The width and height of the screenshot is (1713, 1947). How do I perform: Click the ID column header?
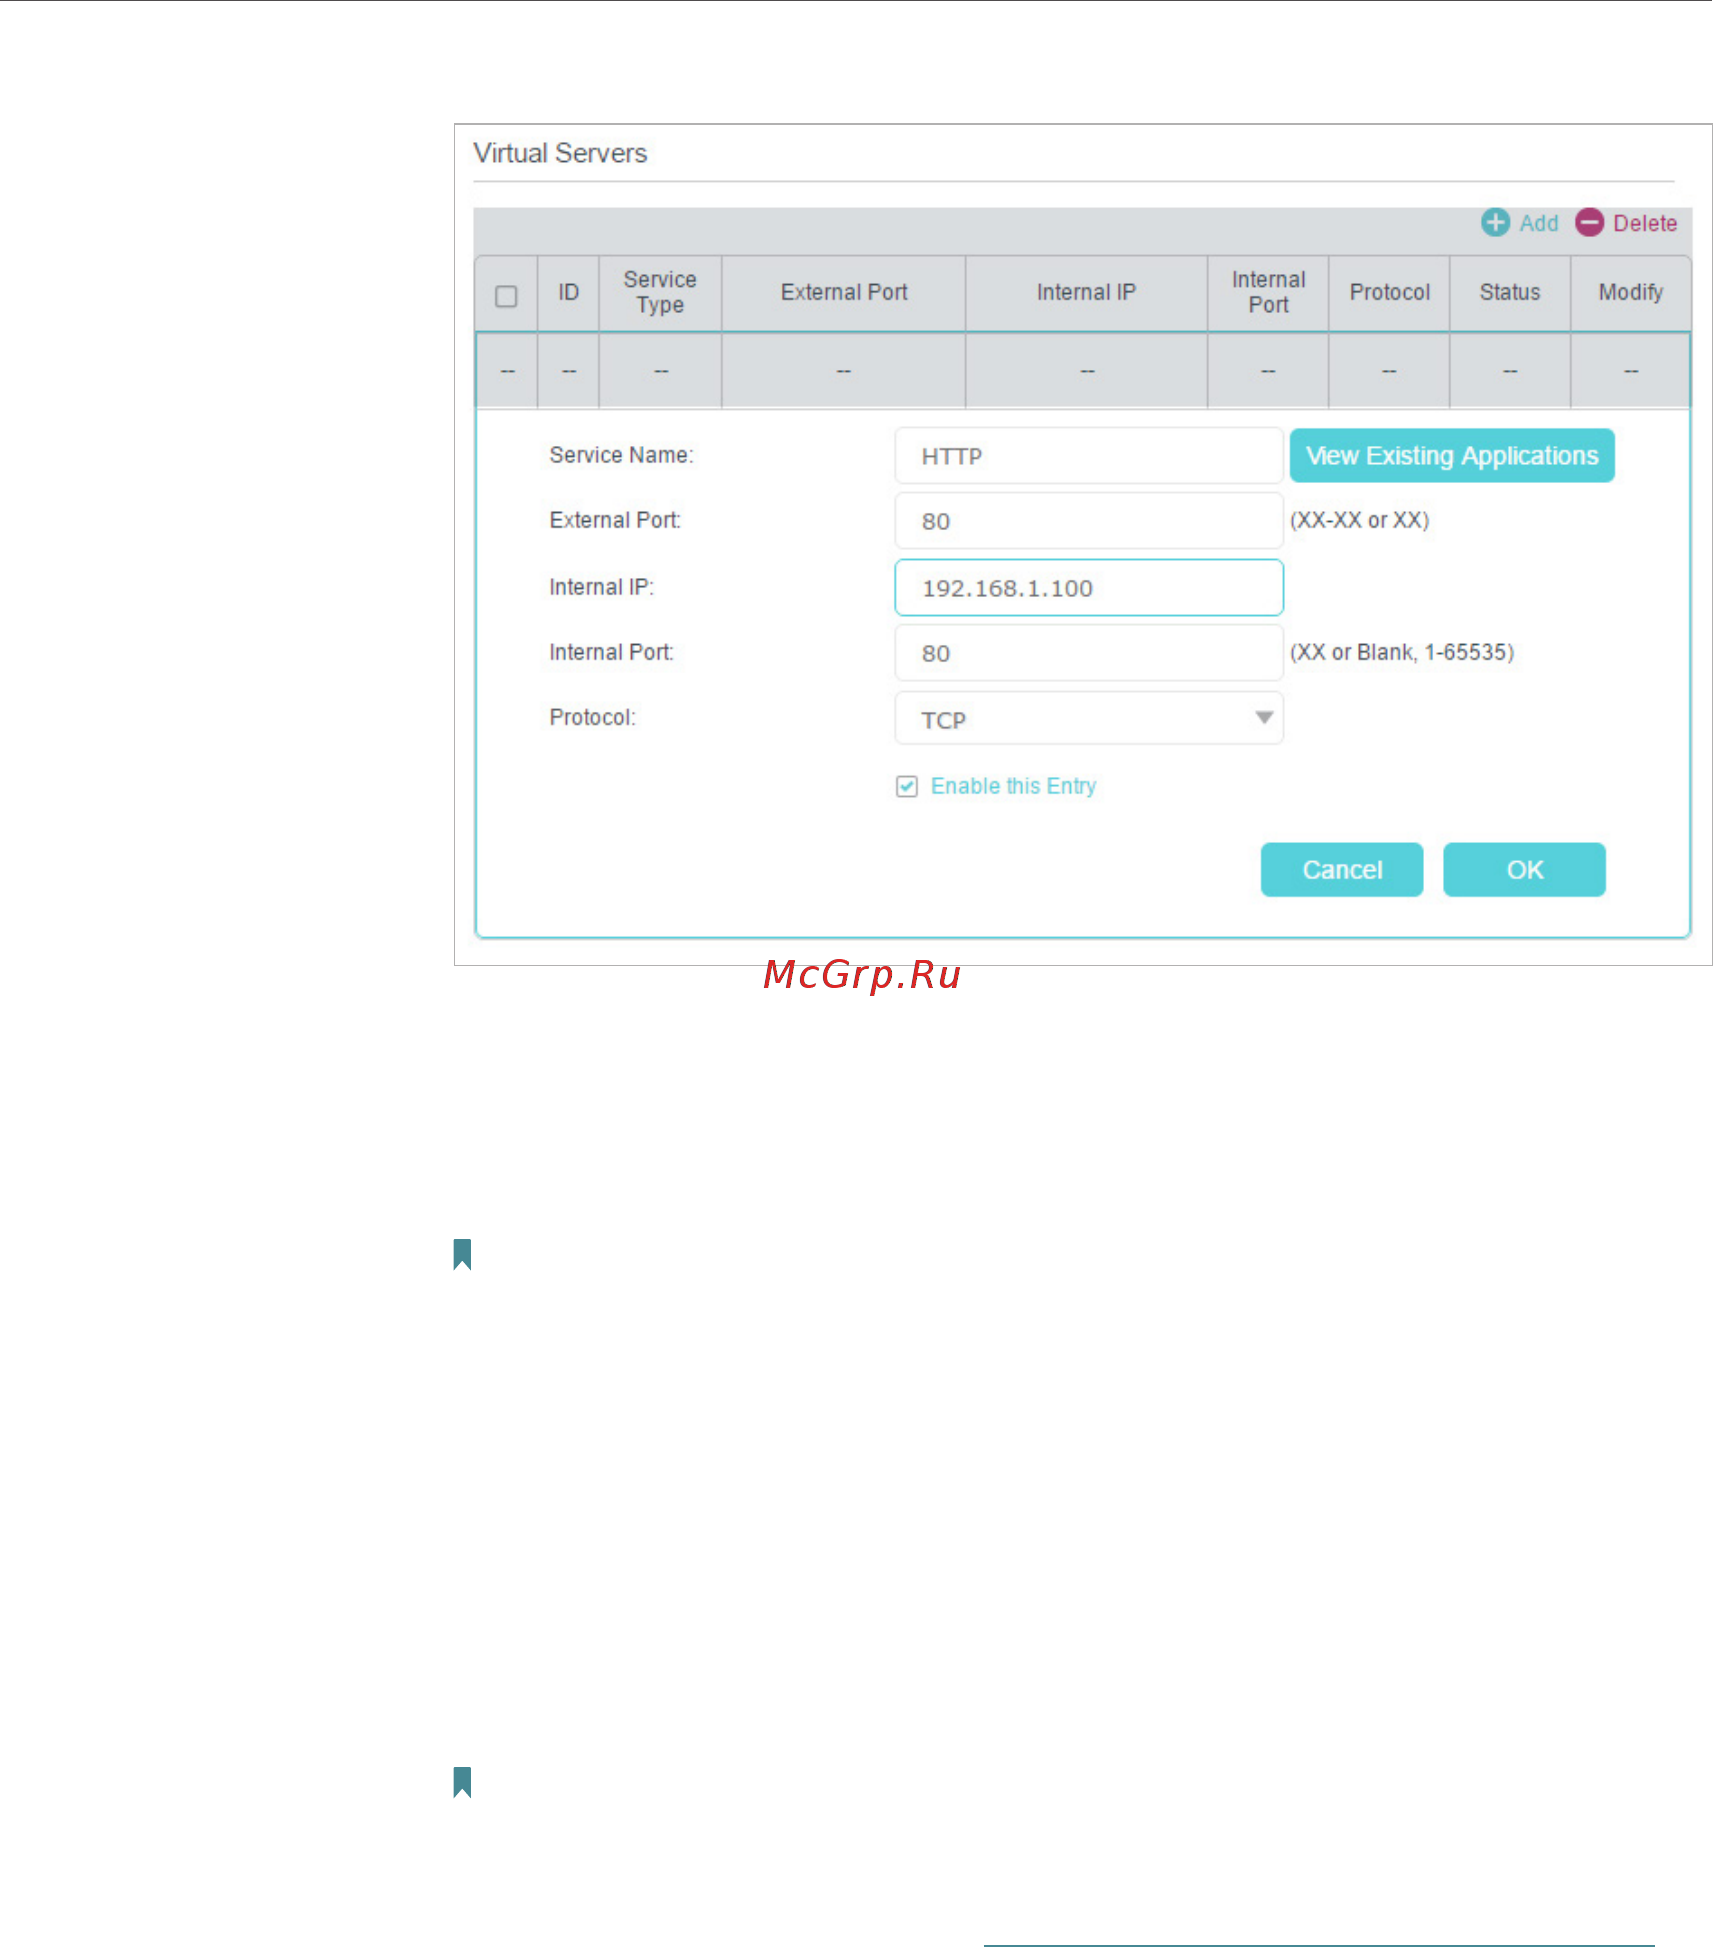pyautogui.click(x=569, y=292)
